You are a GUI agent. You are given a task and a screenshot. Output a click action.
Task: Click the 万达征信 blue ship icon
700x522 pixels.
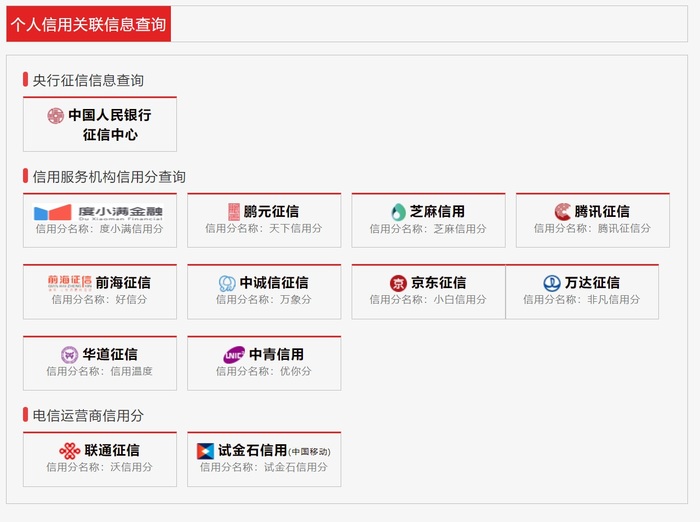[x=552, y=283]
